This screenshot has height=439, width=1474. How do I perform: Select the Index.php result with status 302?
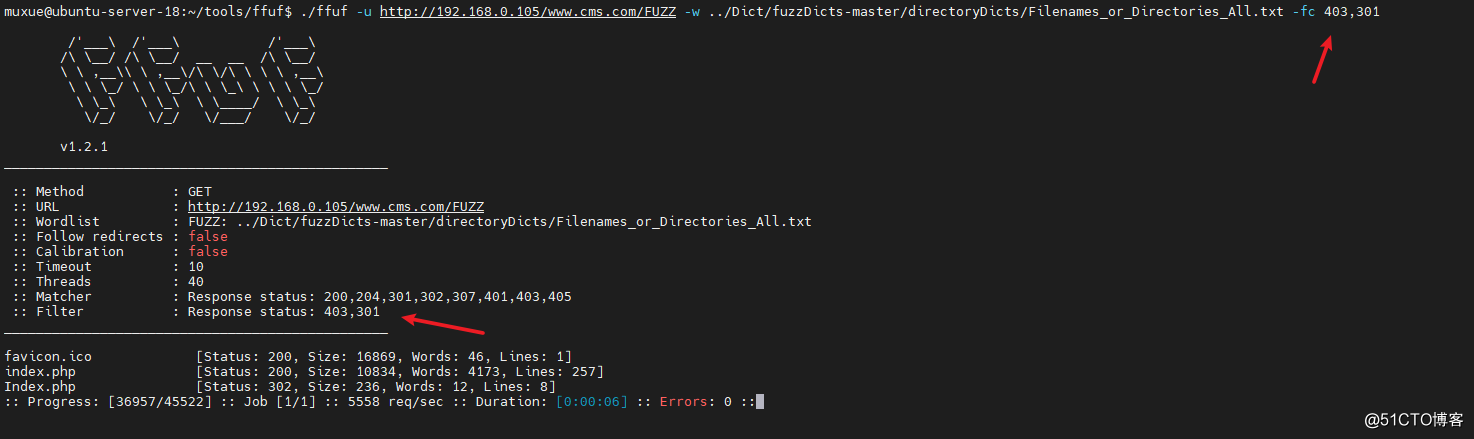(280, 386)
